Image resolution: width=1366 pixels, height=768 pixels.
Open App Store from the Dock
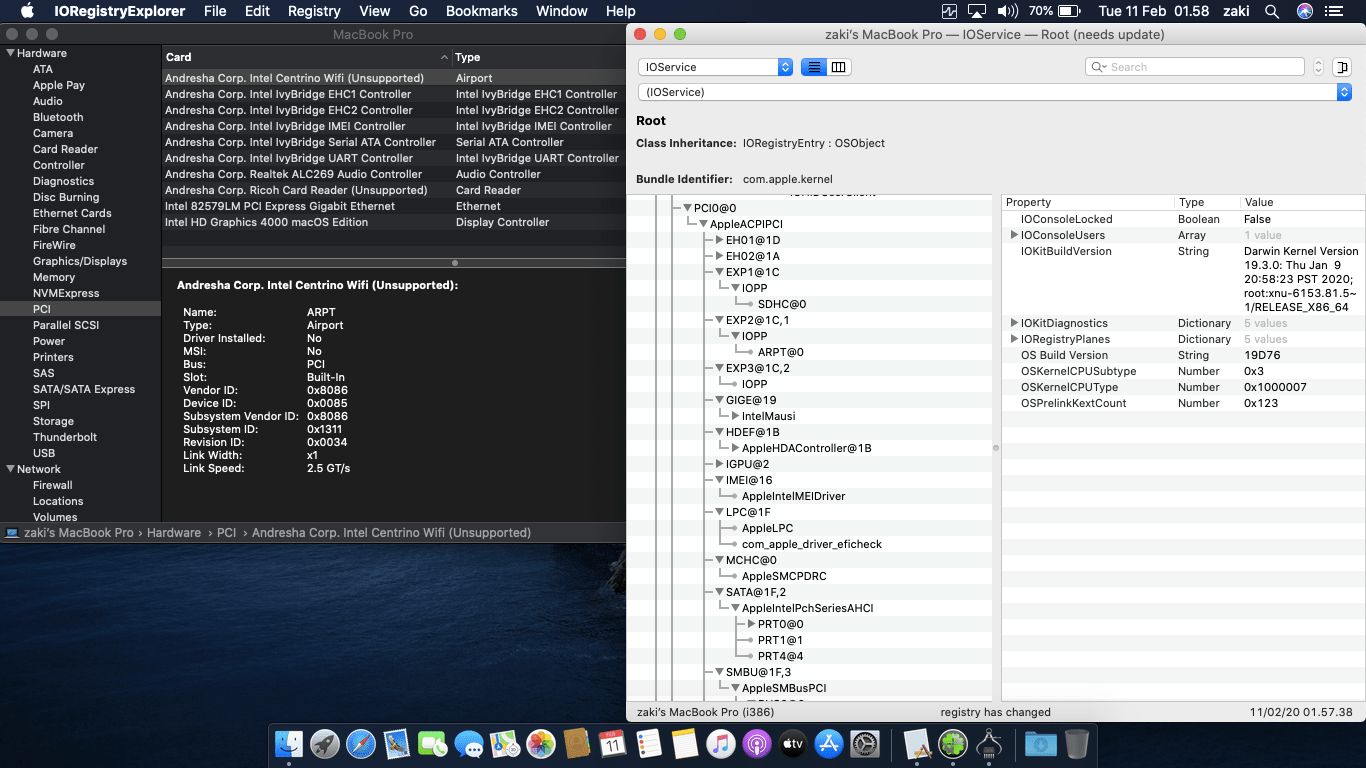coord(829,743)
